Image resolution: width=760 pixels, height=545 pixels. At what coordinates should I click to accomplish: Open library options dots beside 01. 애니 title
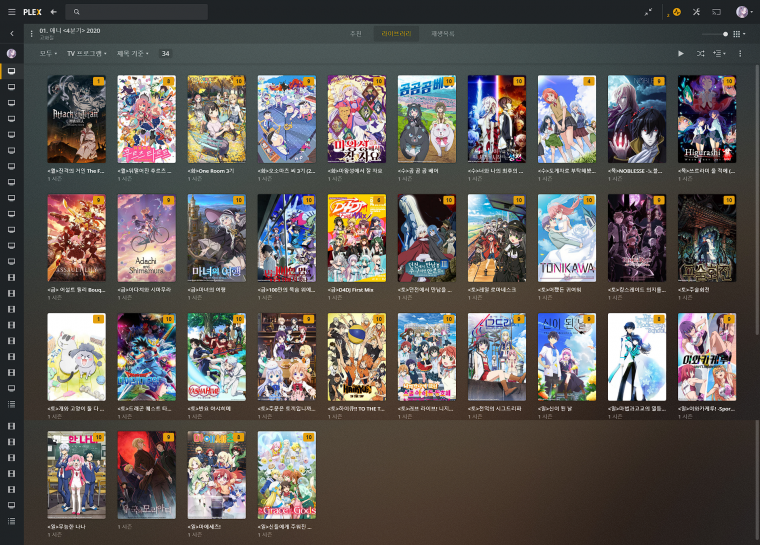tap(32, 33)
